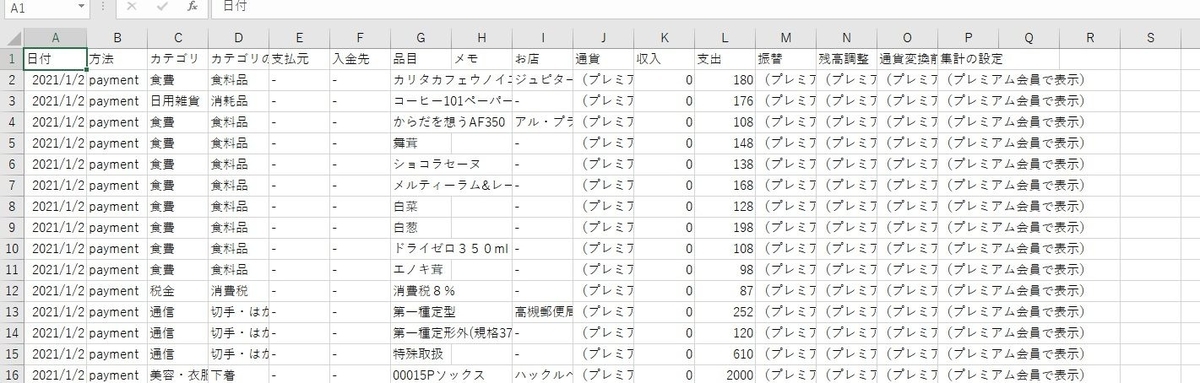Select the 入金先 header cell
This screenshot has width=1200, height=383.
pos(360,58)
